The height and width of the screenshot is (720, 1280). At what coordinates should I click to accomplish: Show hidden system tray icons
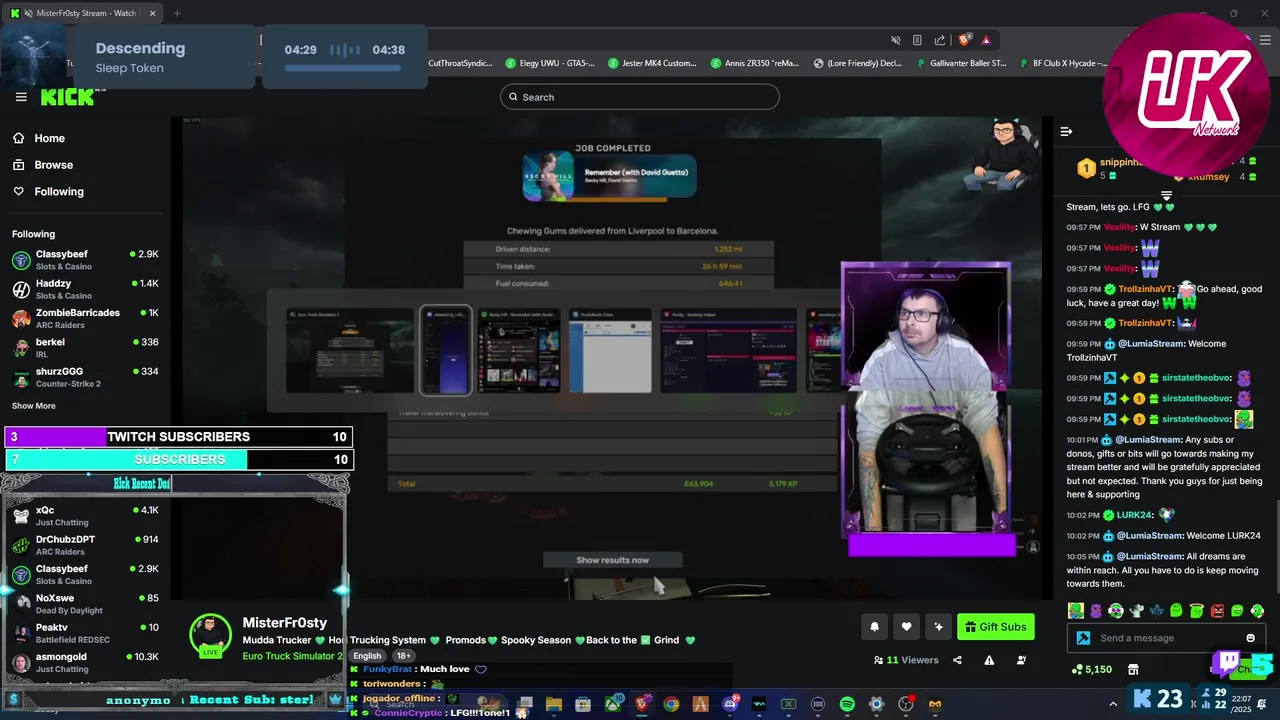click(x=1113, y=704)
